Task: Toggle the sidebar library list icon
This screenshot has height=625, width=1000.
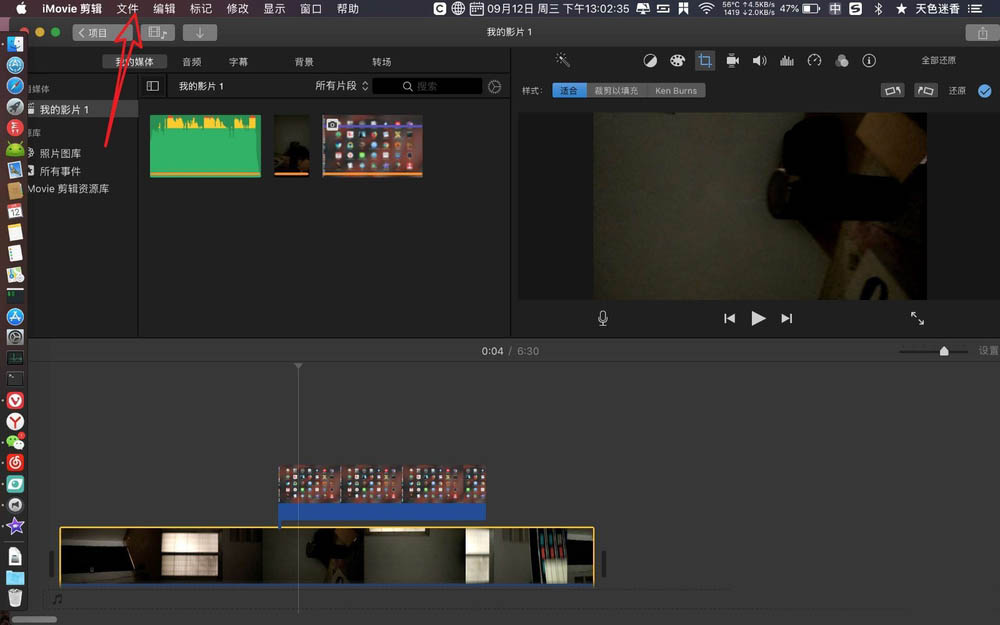Action: coord(152,86)
